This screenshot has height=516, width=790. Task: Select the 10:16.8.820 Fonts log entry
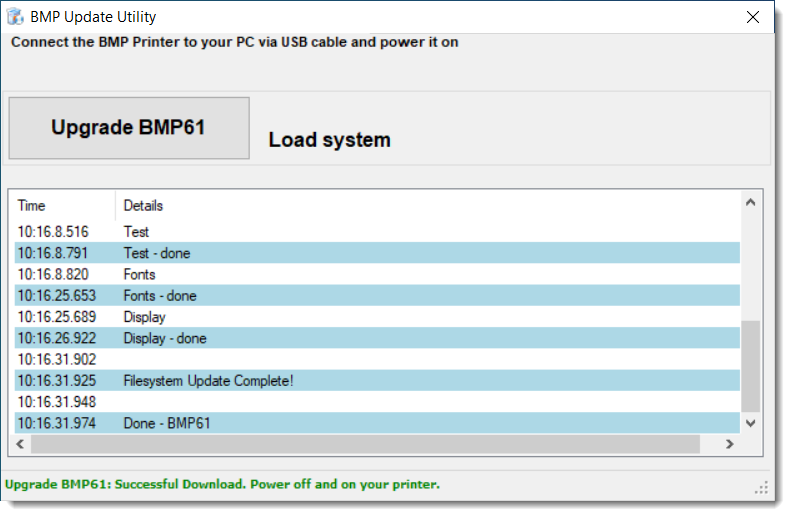point(140,274)
